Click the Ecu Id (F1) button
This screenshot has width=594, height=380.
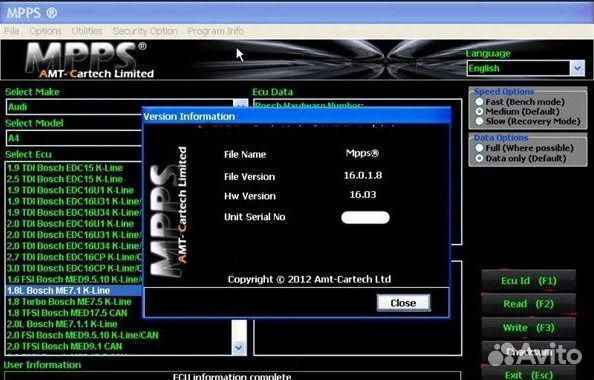[528, 281]
